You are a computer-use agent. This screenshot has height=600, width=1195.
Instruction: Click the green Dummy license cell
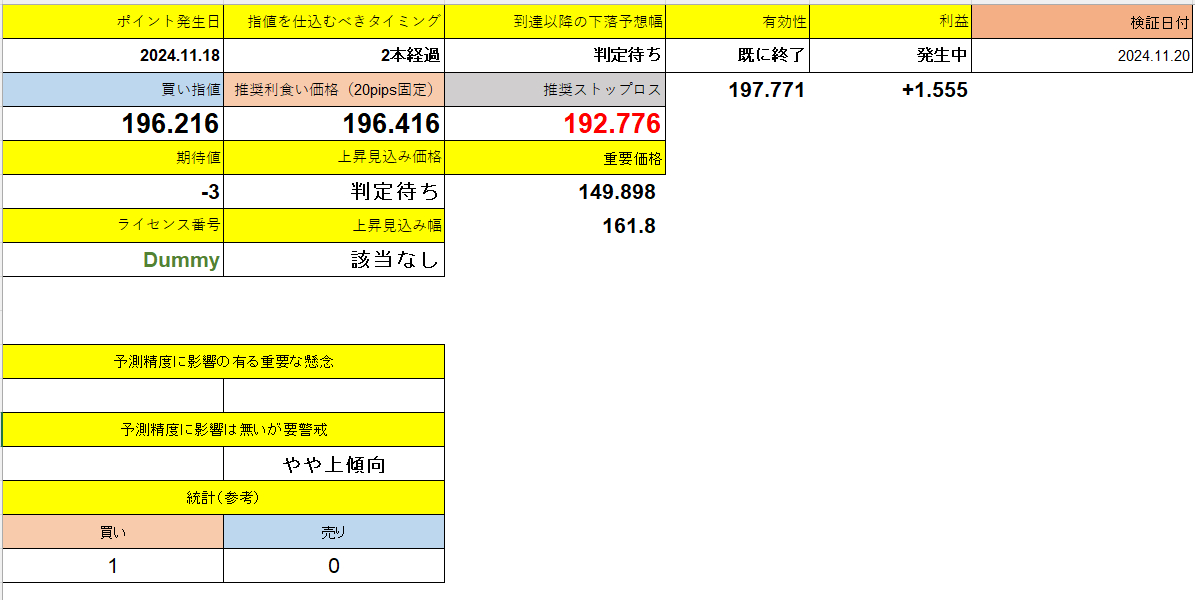coord(112,259)
